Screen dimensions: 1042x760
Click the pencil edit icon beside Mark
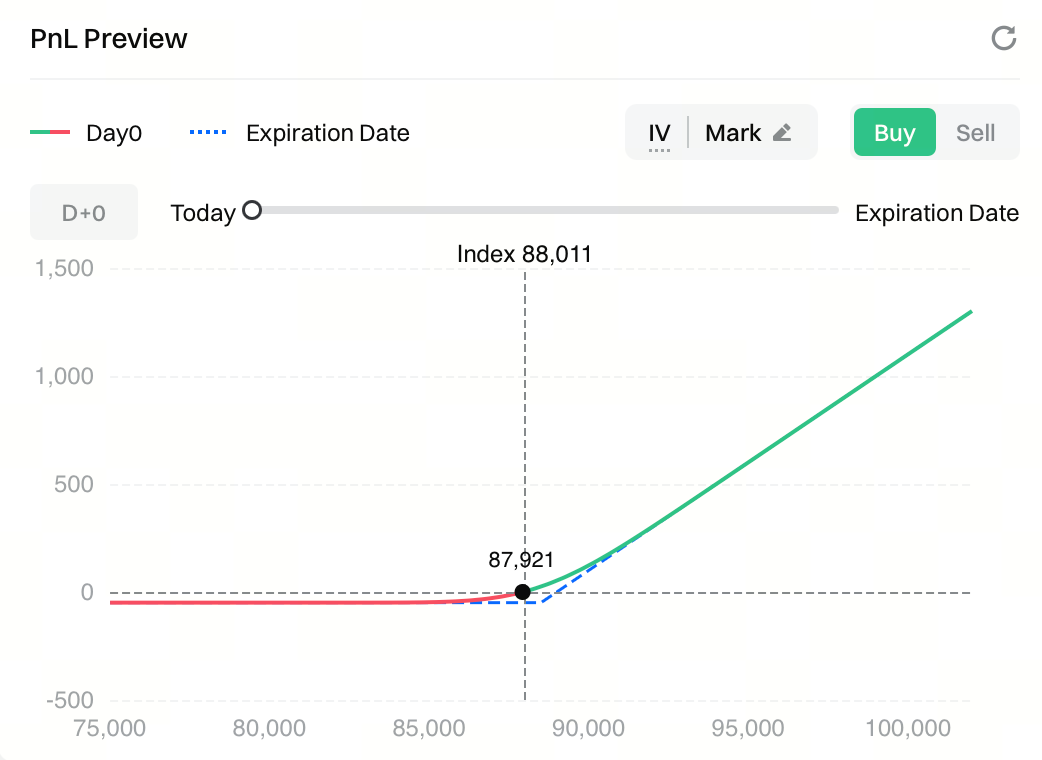click(782, 133)
